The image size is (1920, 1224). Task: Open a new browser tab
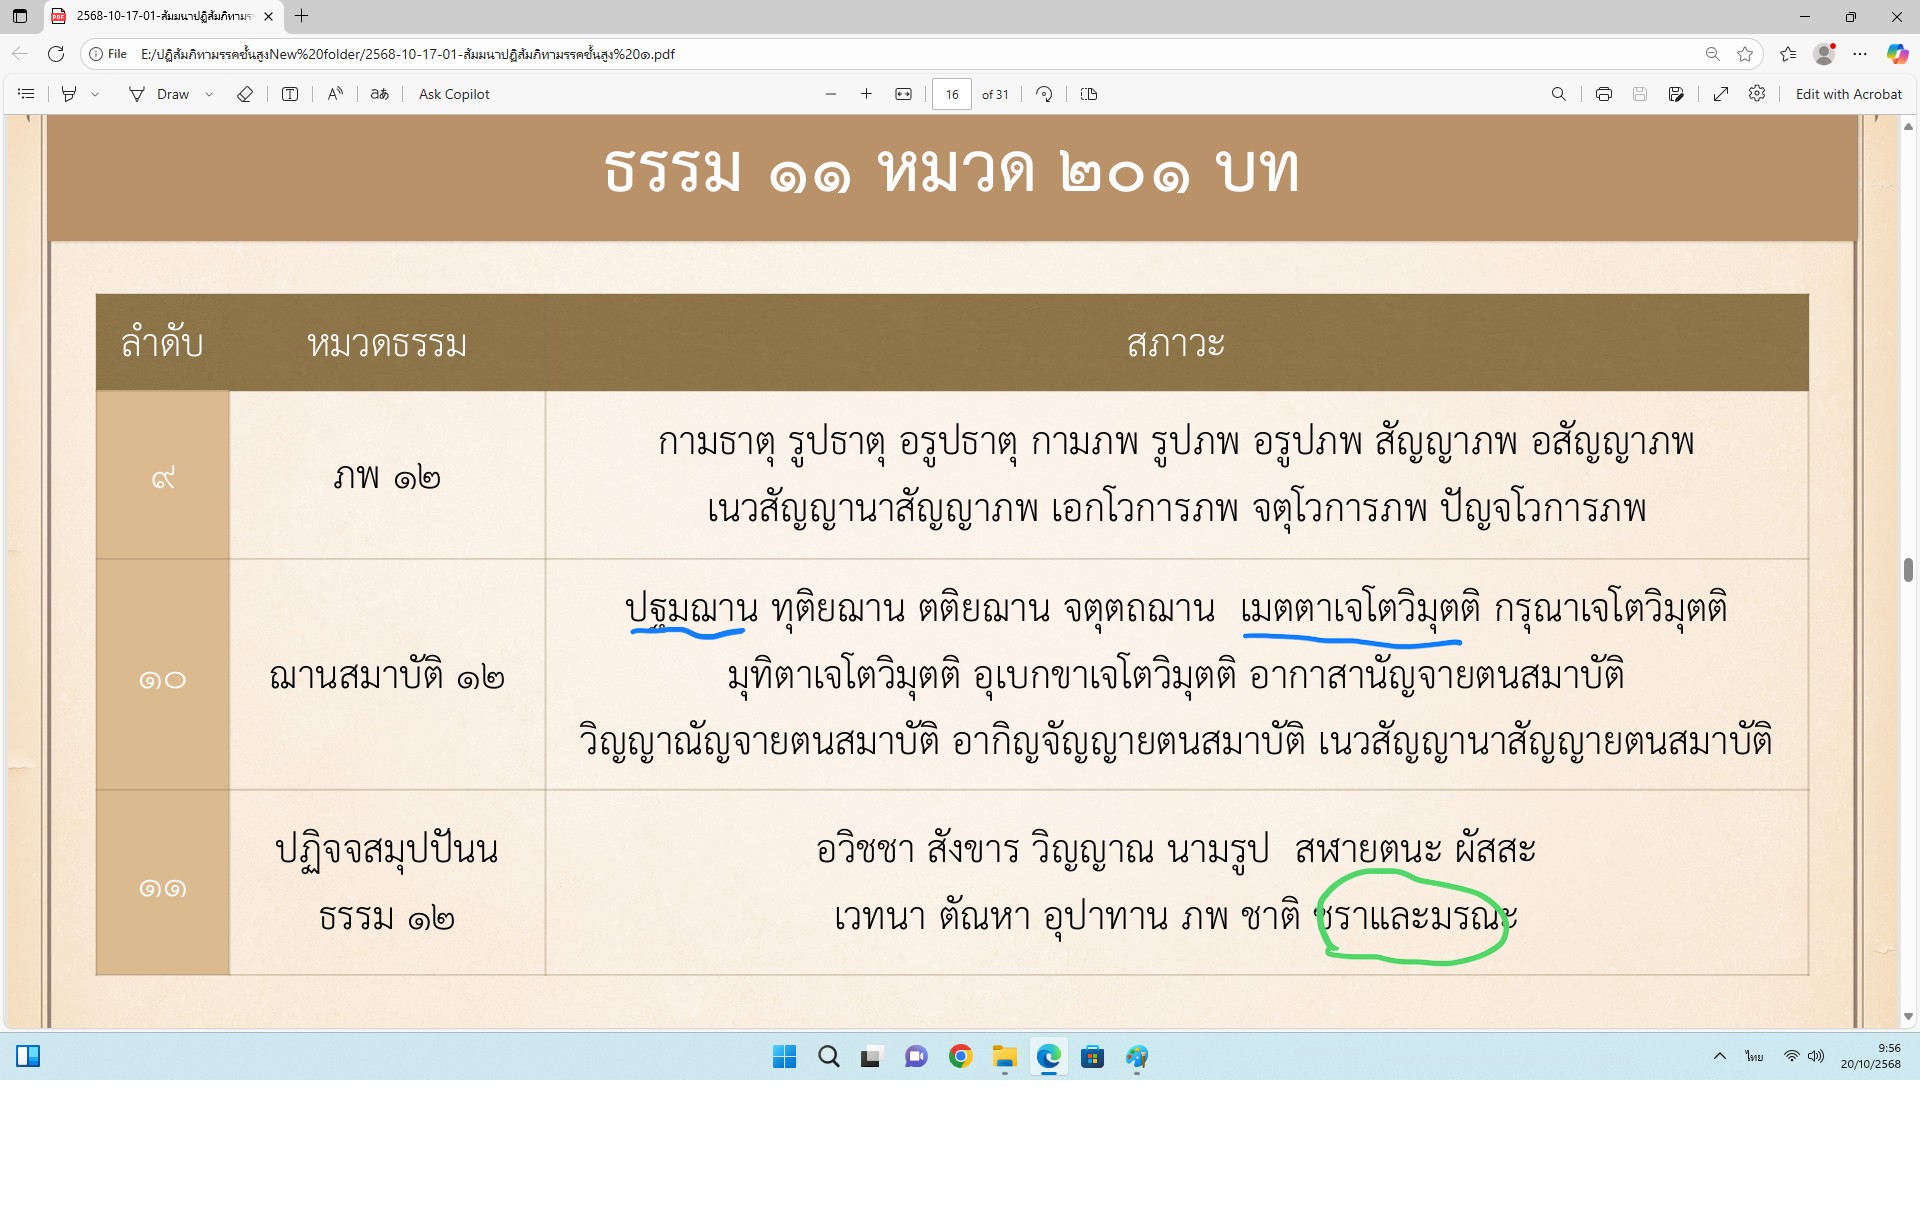(301, 16)
